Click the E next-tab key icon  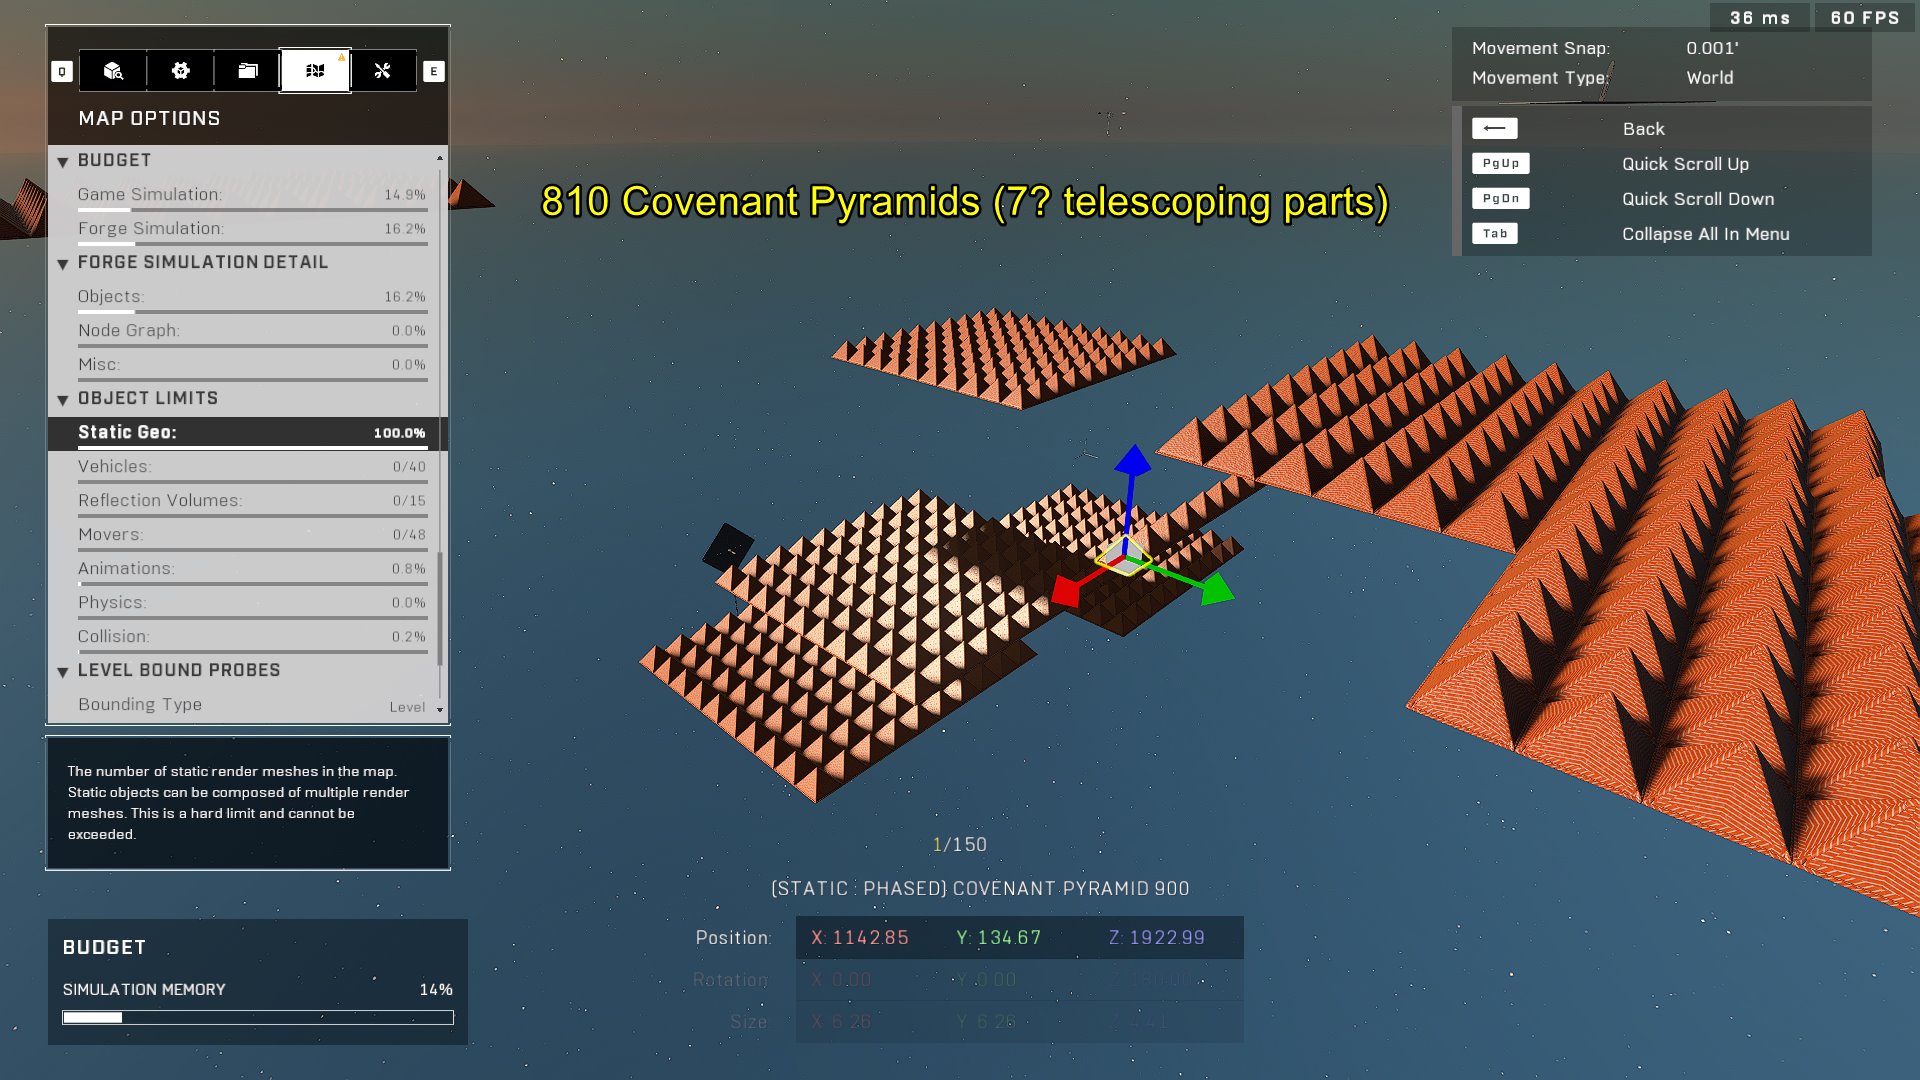[434, 72]
